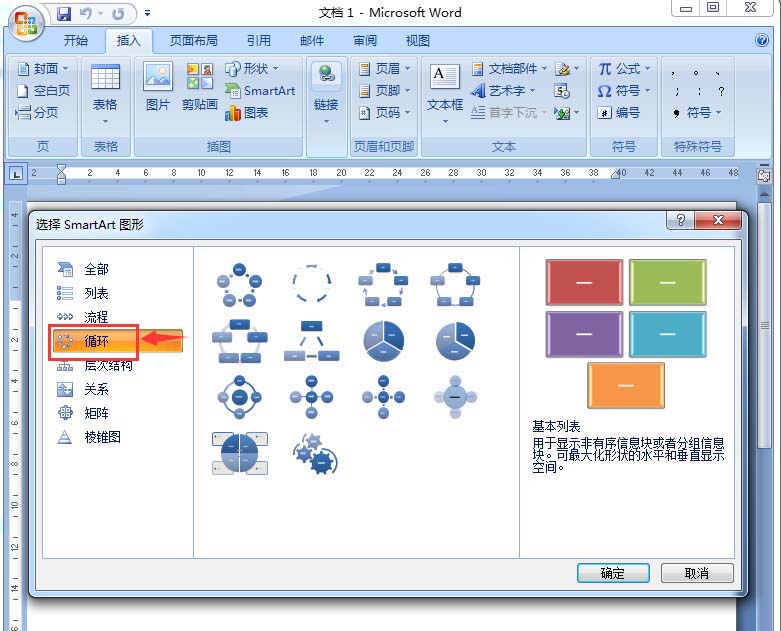Open the 邮件 ribbon tab
Viewport: 781px width, 631px height.
click(312, 40)
